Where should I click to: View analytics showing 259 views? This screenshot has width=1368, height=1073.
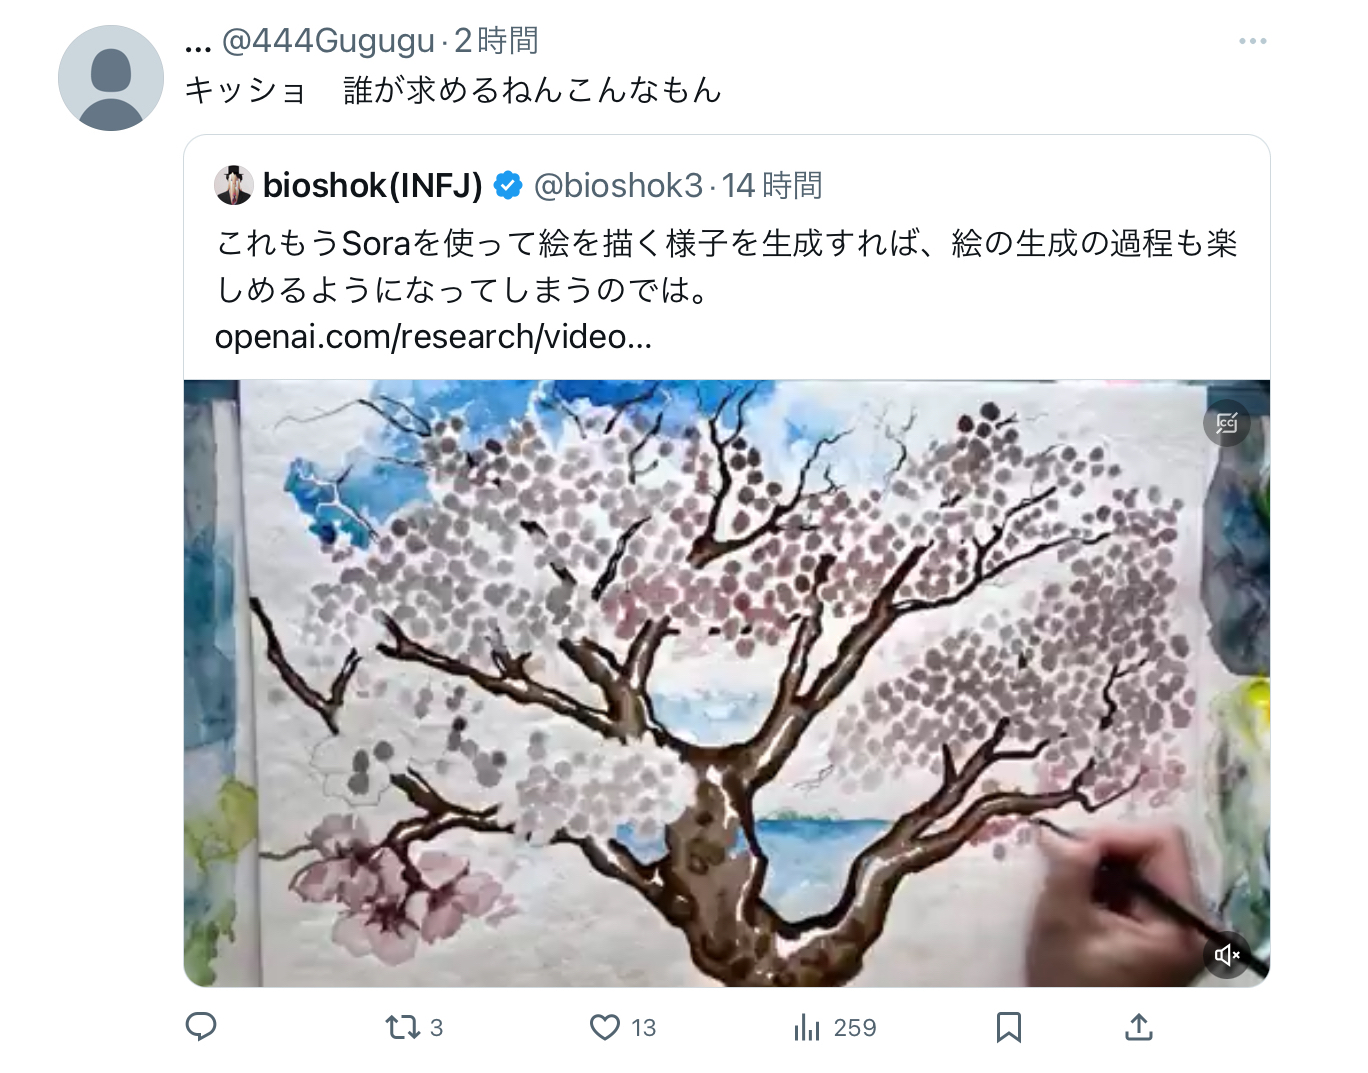(x=834, y=1027)
